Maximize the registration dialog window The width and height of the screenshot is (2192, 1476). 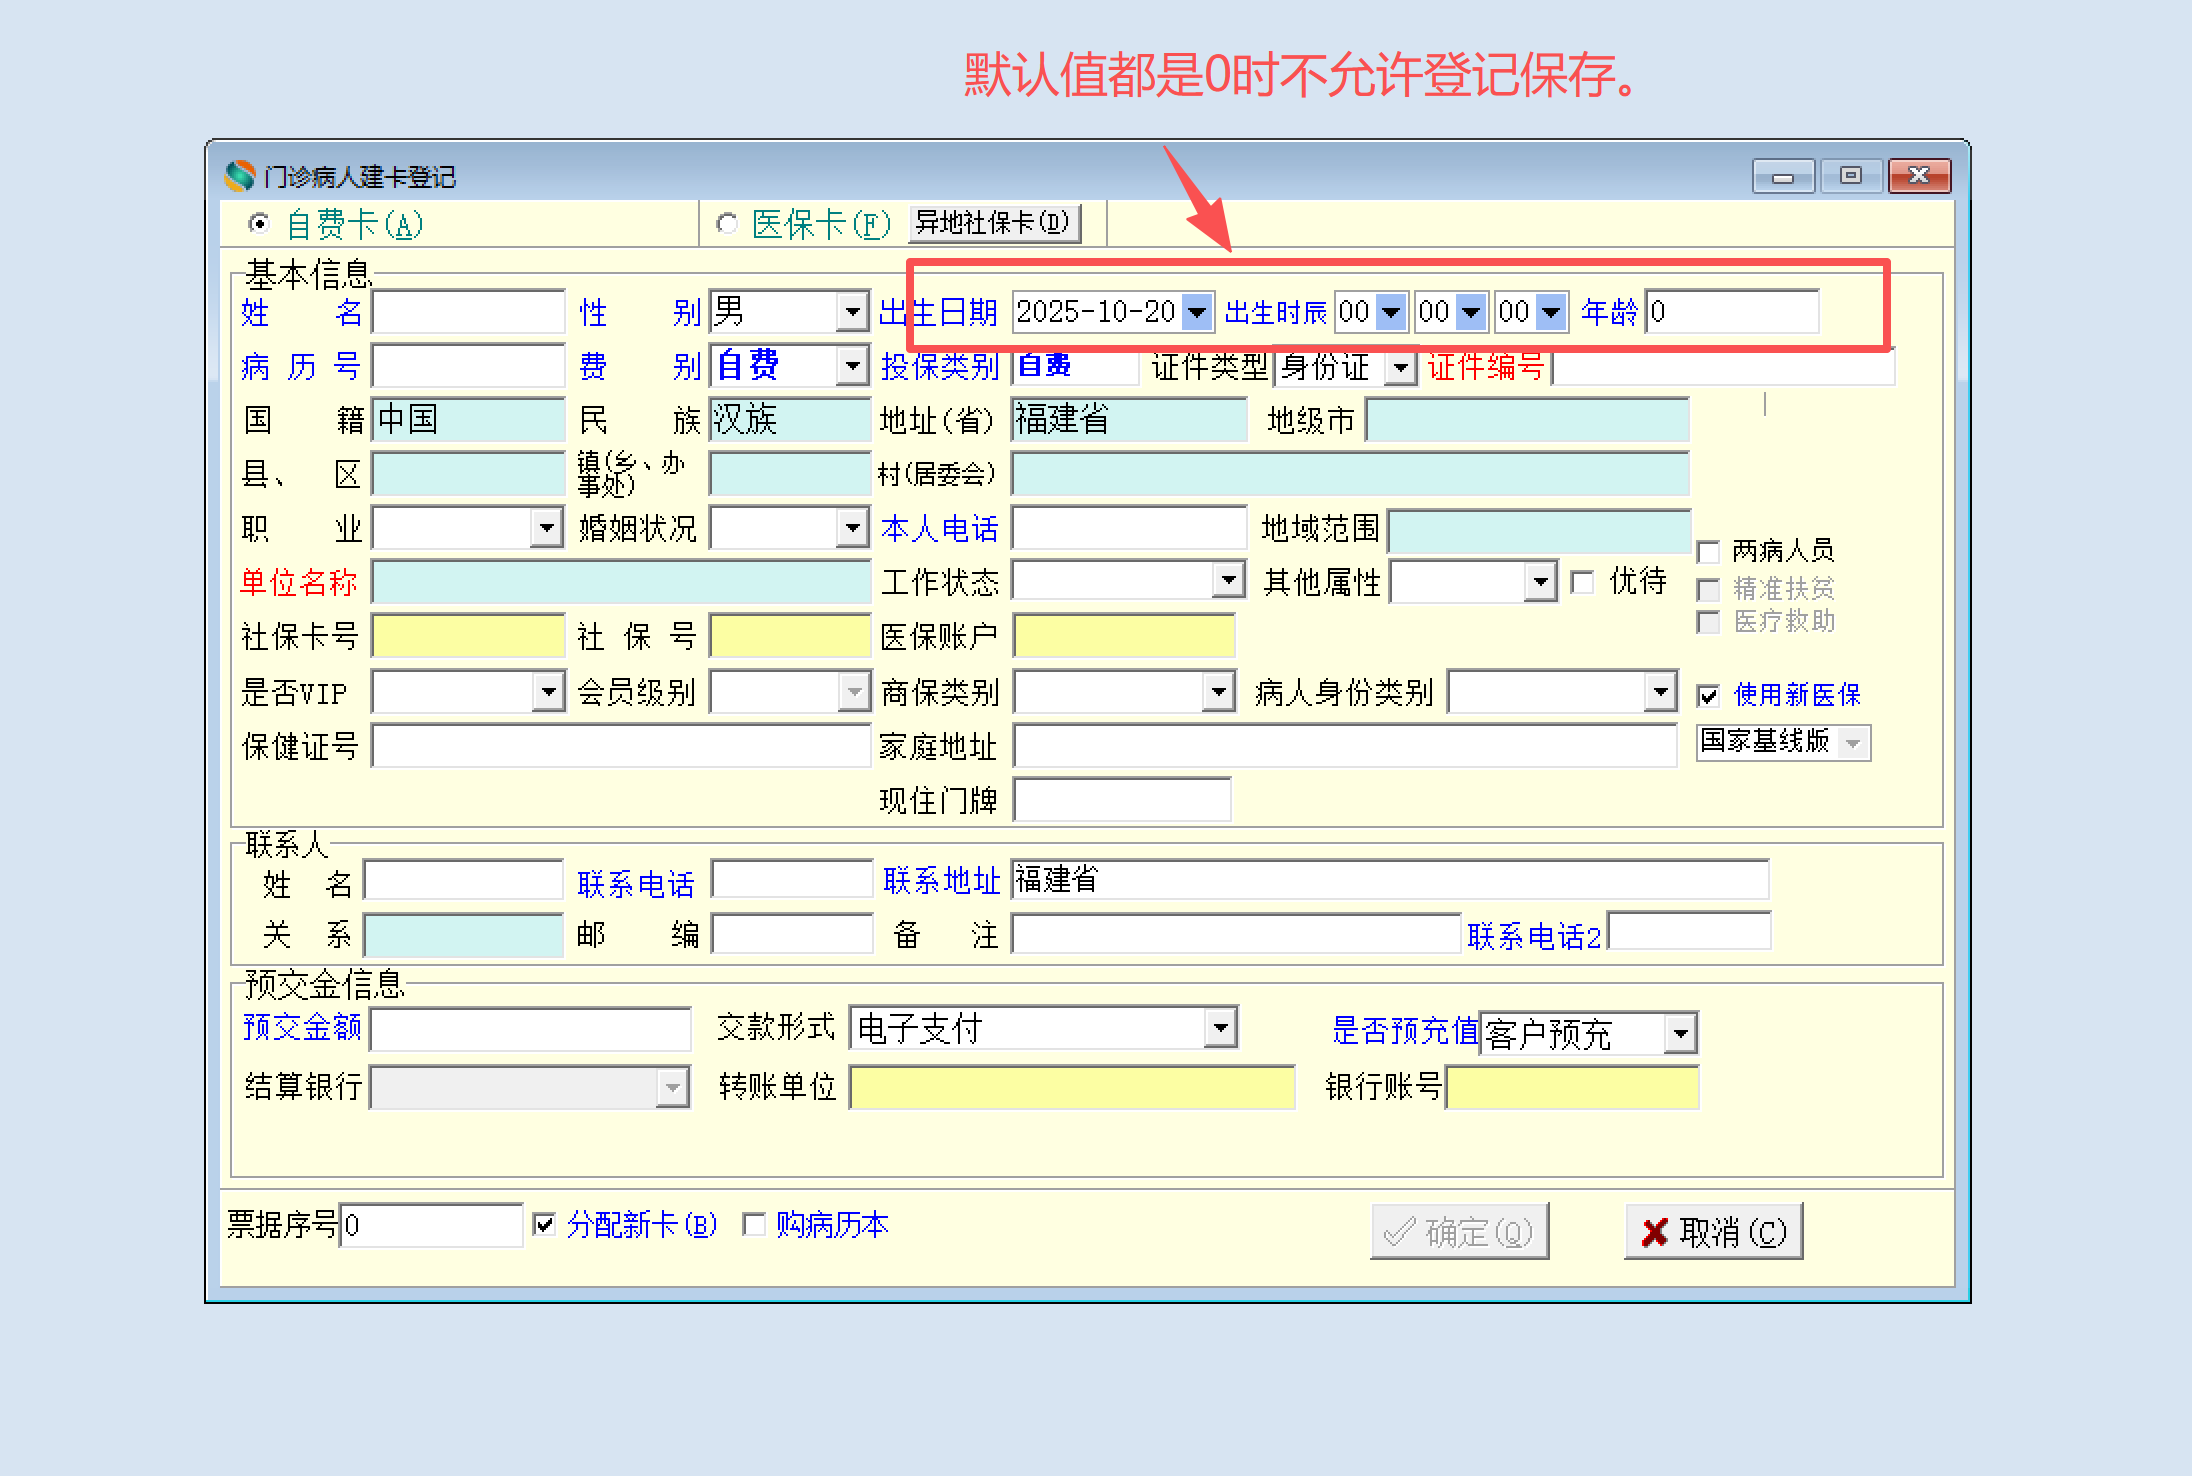[x=1850, y=176]
